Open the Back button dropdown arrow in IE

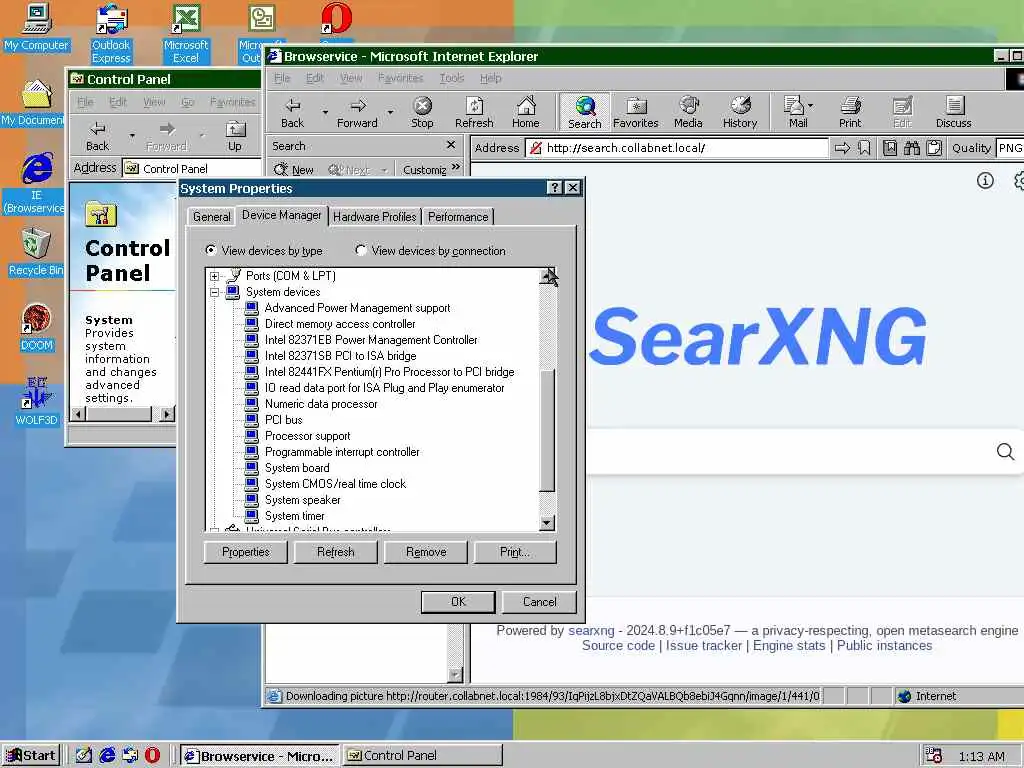[325, 112]
